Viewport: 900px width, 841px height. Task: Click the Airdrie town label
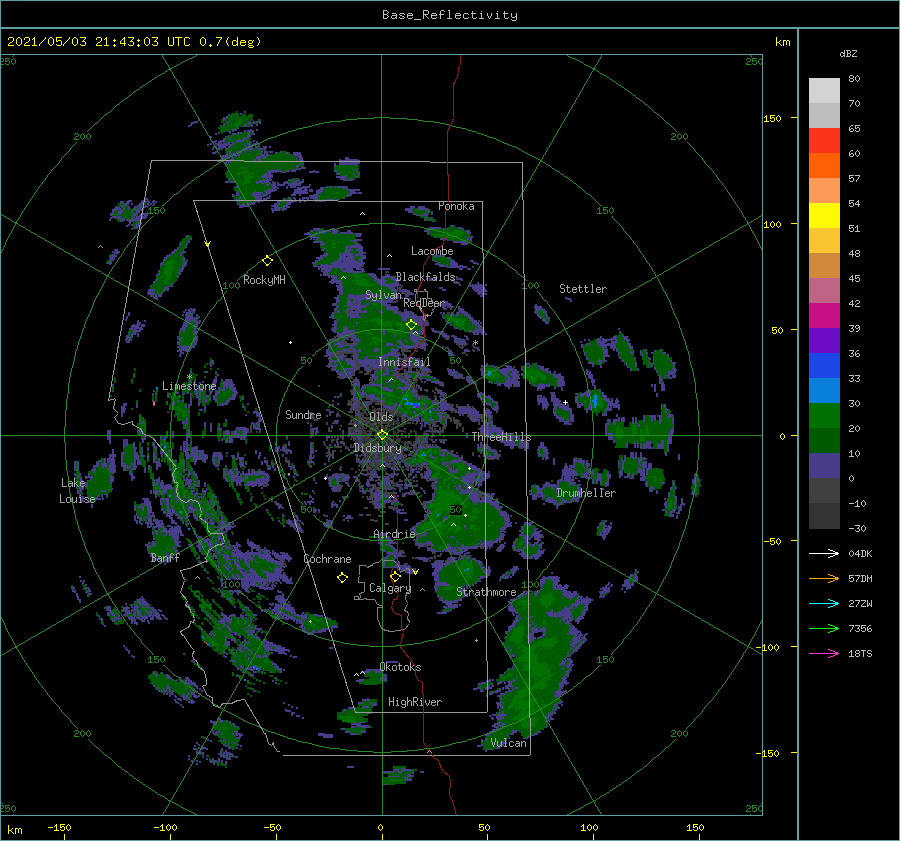394,534
